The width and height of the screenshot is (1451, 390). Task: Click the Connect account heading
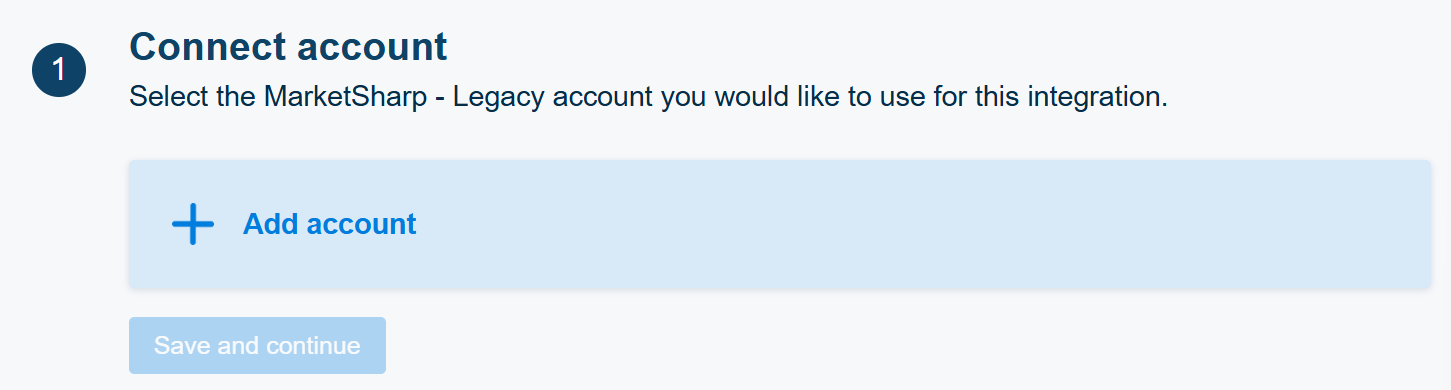coord(288,46)
